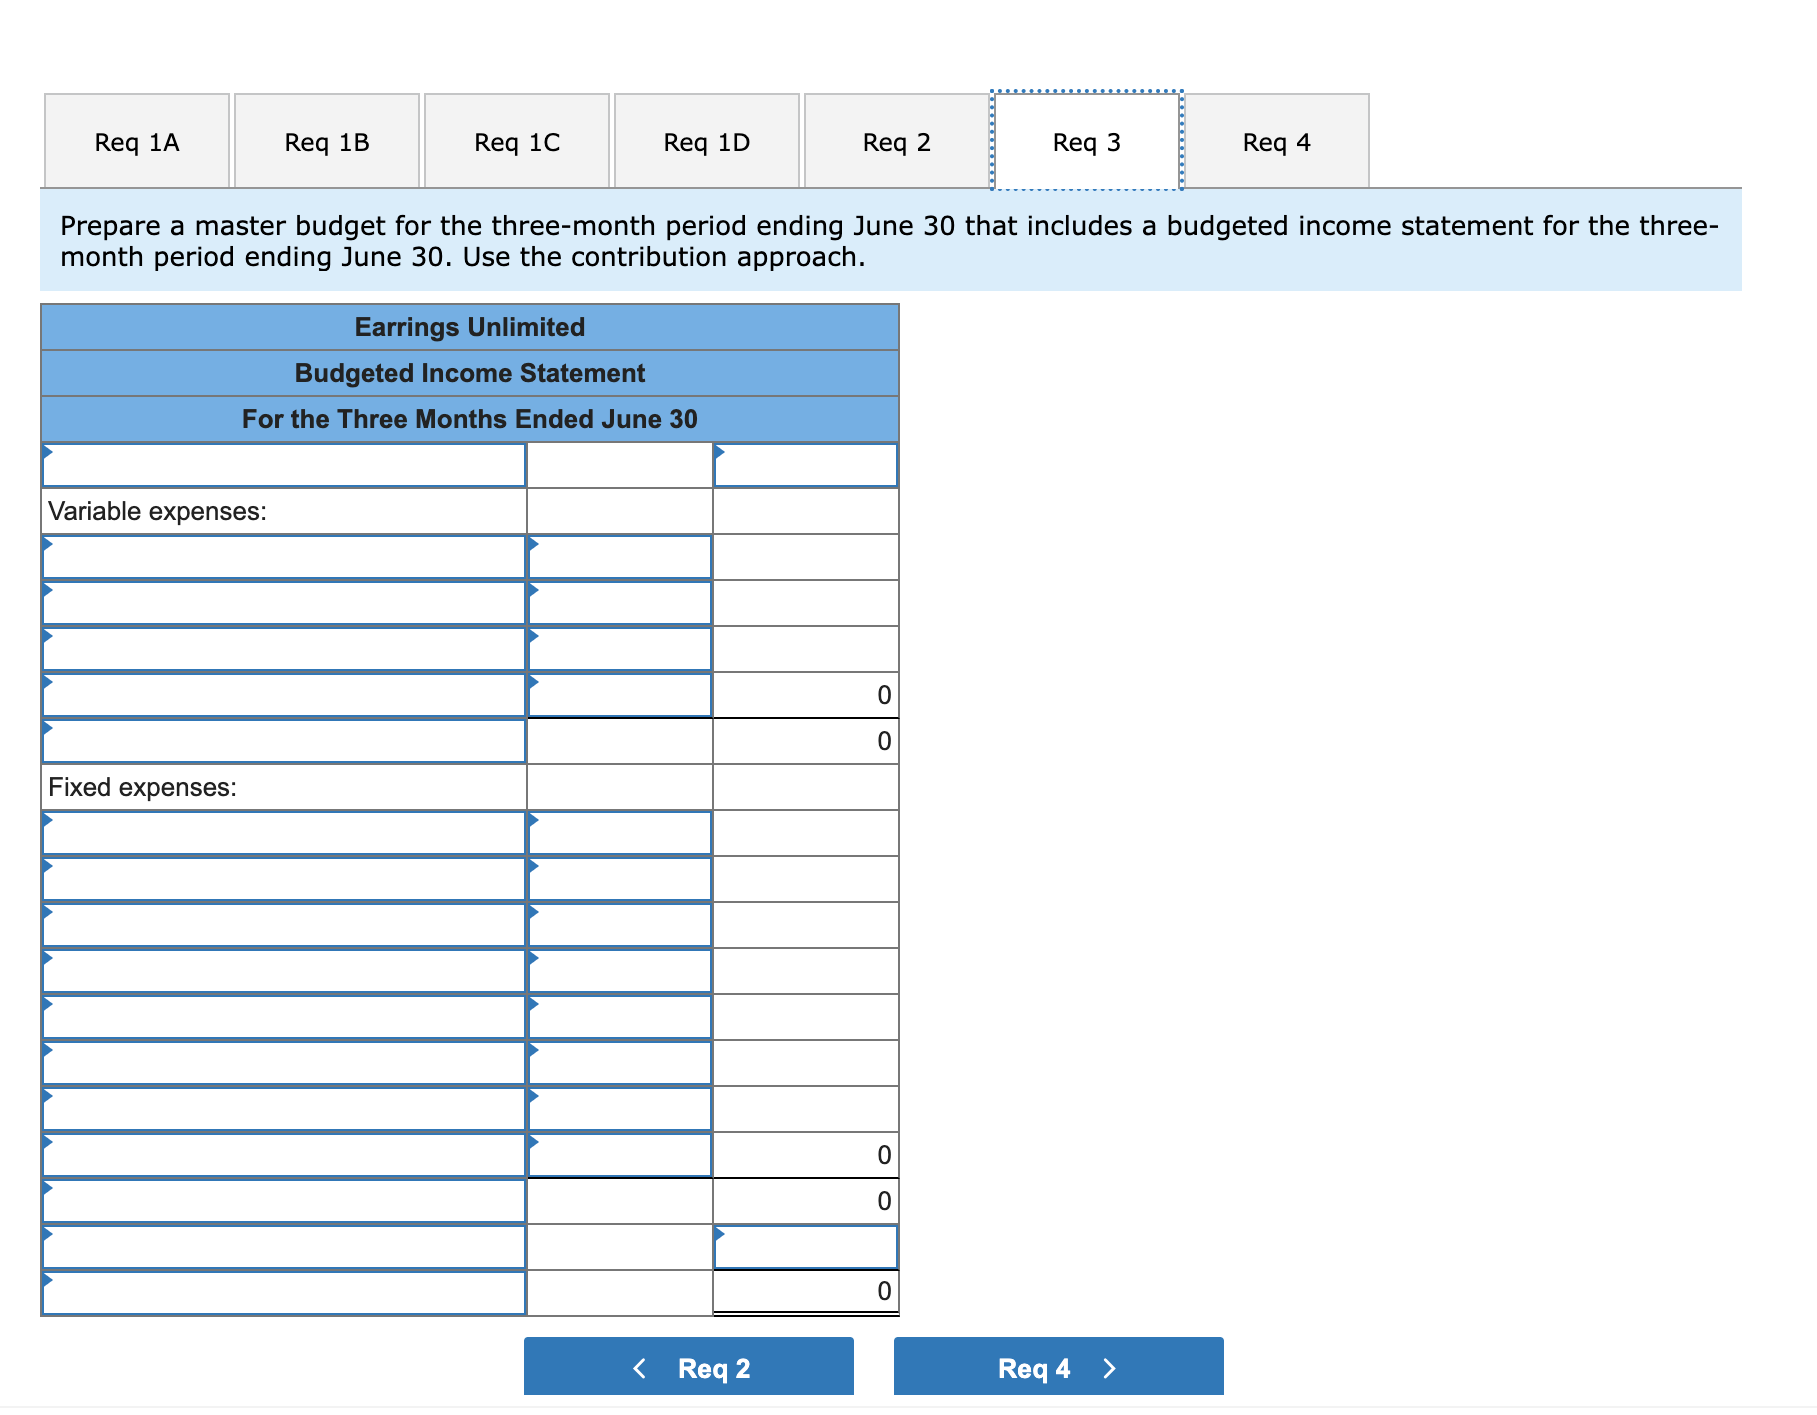The height and width of the screenshot is (1415, 1817).
Task: Switch to the Req 4 tab
Action: pyautogui.click(x=1276, y=141)
